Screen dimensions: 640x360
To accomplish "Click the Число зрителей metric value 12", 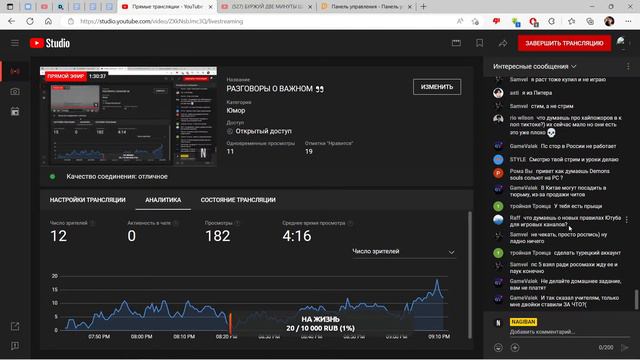I will pyautogui.click(x=58, y=236).
